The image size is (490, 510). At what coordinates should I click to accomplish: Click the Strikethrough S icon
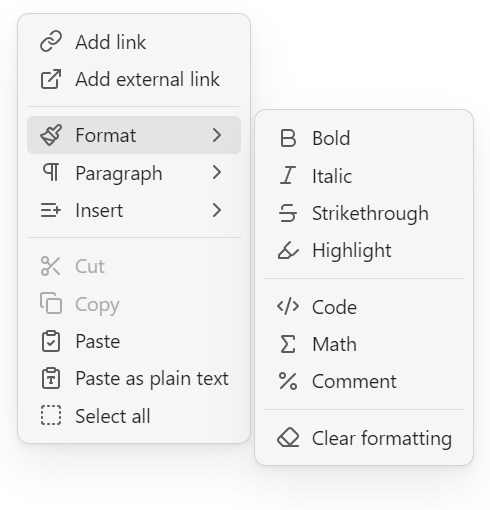pos(288,213)
